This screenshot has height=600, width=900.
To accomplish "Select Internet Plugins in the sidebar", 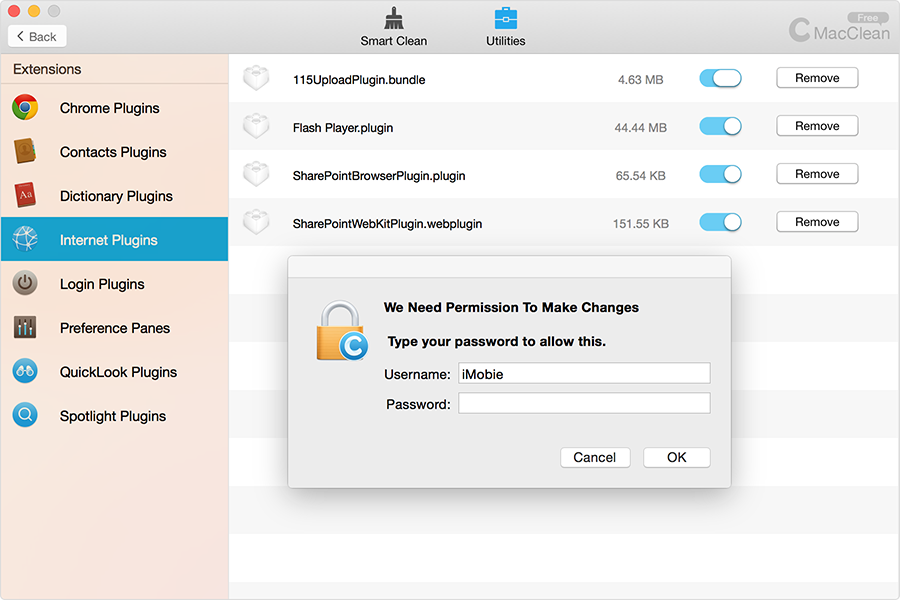I will (x=108, y=240).
